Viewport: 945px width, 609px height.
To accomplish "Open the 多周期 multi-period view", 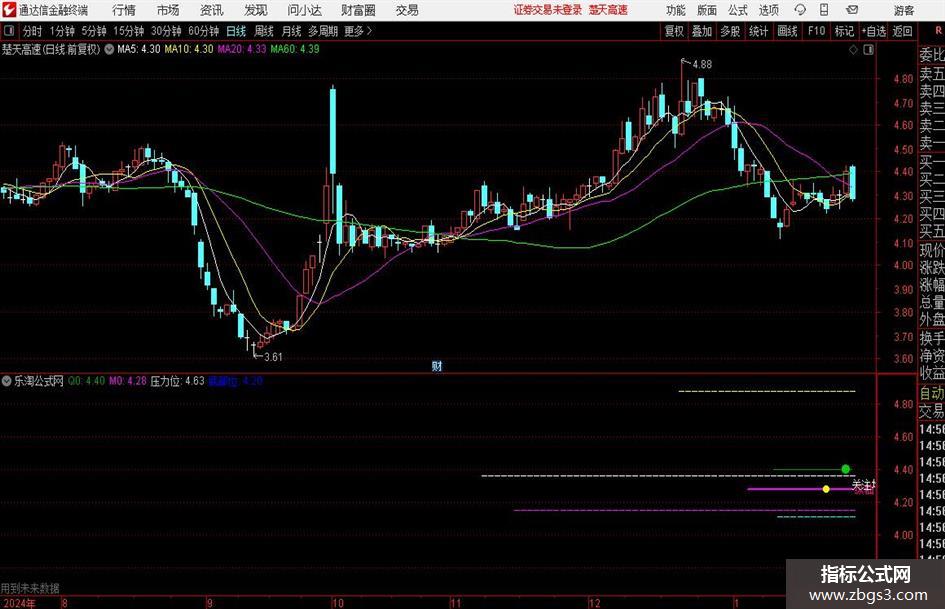I will pyautogui.click(x=323, y=31).
